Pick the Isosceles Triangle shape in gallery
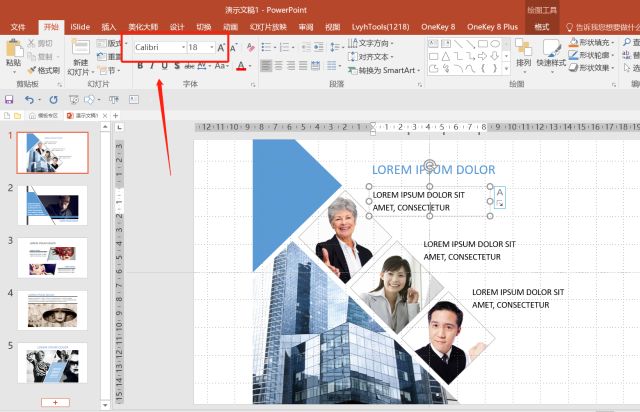The width and height of the screenshot is (640, 412). click(446, 56)
